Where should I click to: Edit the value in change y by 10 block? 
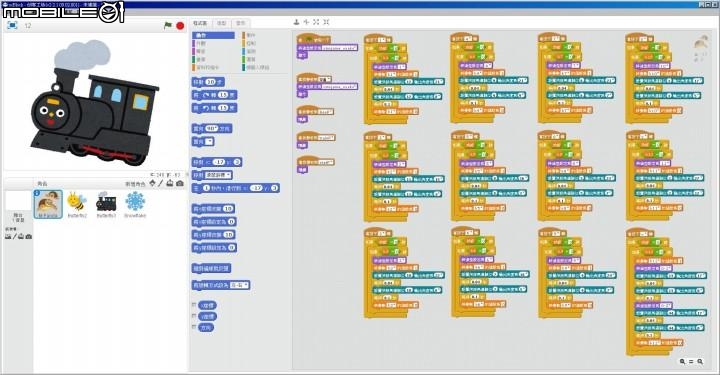pyautogui.click(x=228, y=235)
